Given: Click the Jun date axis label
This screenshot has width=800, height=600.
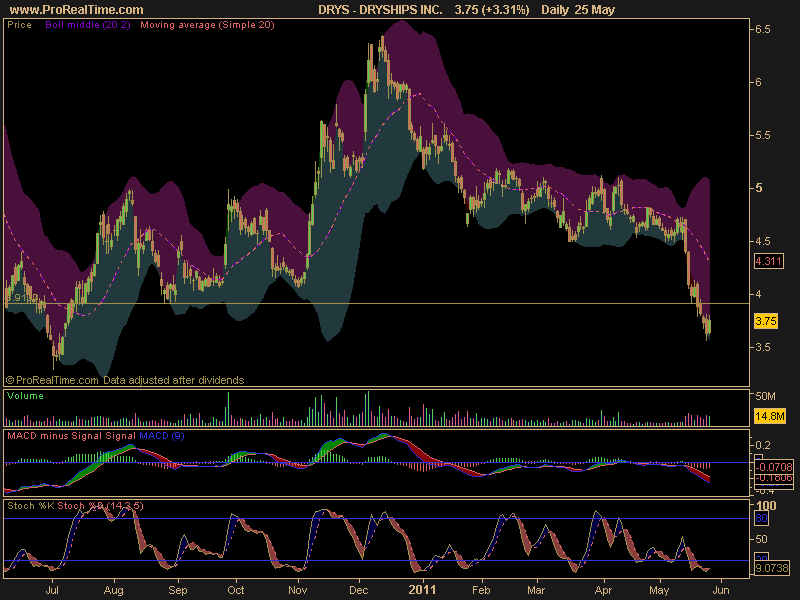Looking at the screenshot, I should 720,590.
